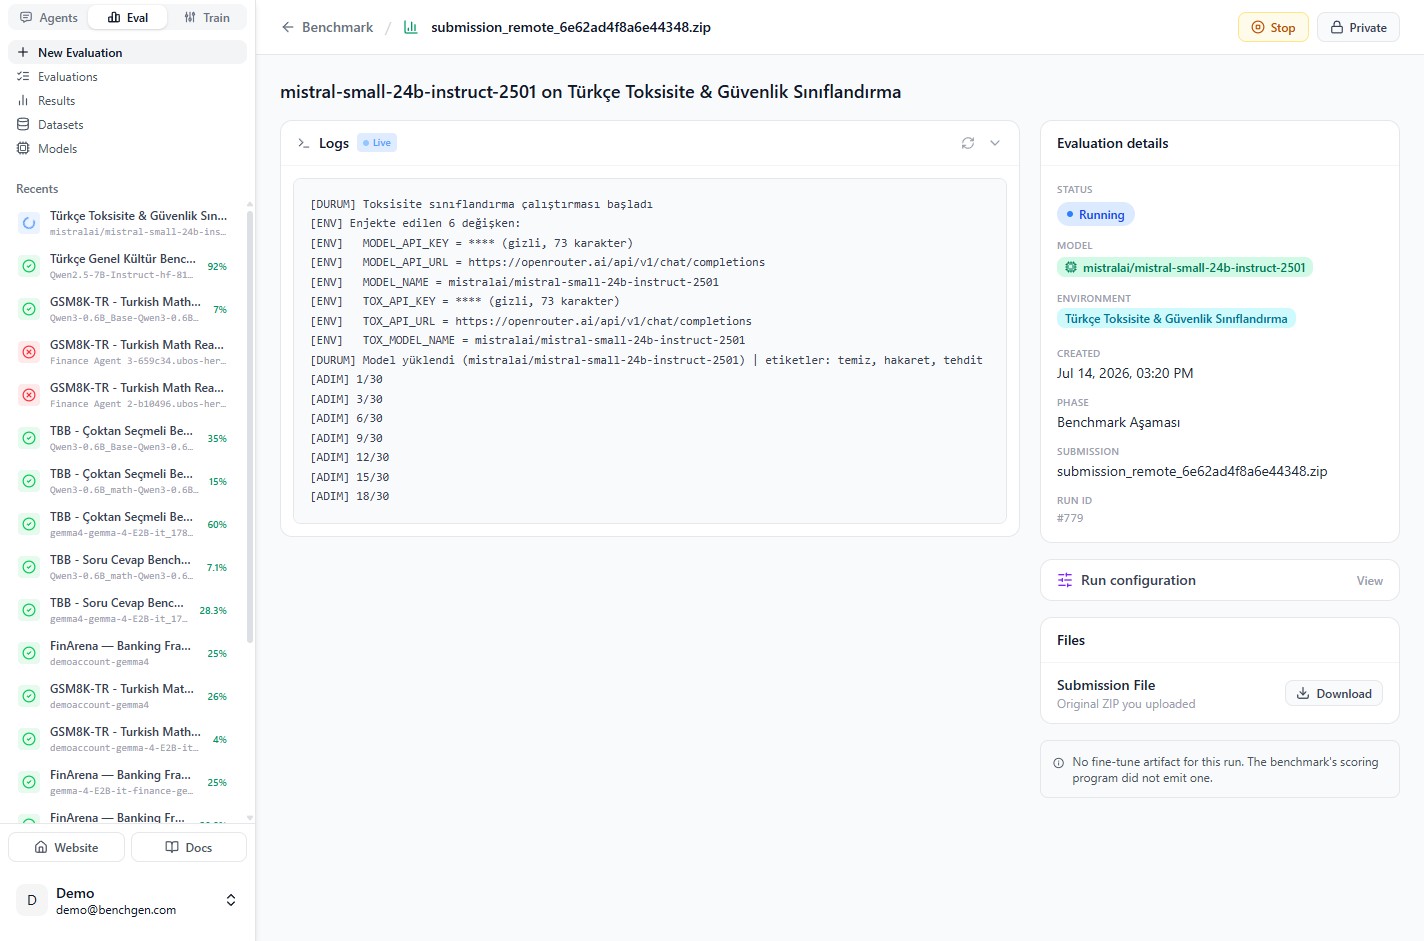The image size is (1424, 941).
Task: Open TBB Çoktan Seçmeli run scoring 15%
Action: click(127, 481)
